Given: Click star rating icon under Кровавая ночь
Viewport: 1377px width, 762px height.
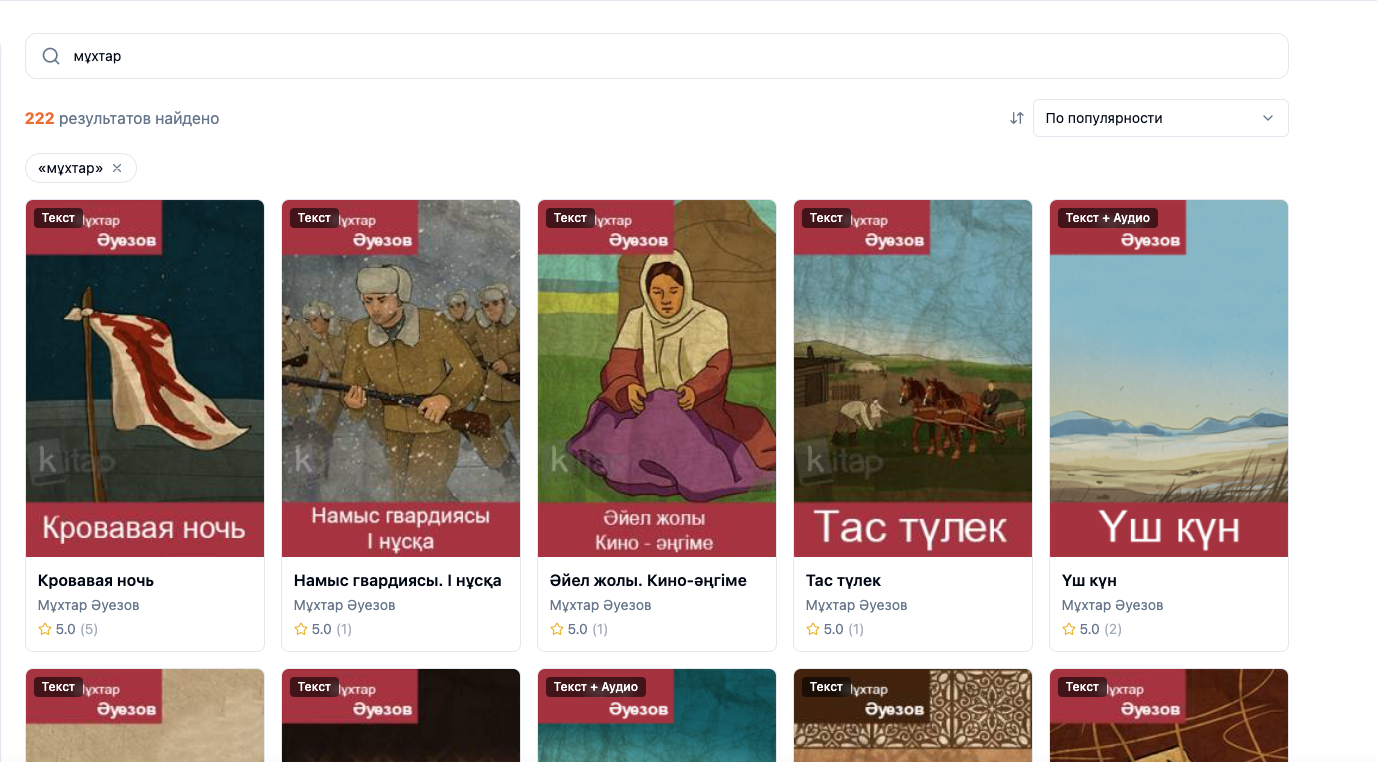Looking at the screenshot, I should 45,629.
